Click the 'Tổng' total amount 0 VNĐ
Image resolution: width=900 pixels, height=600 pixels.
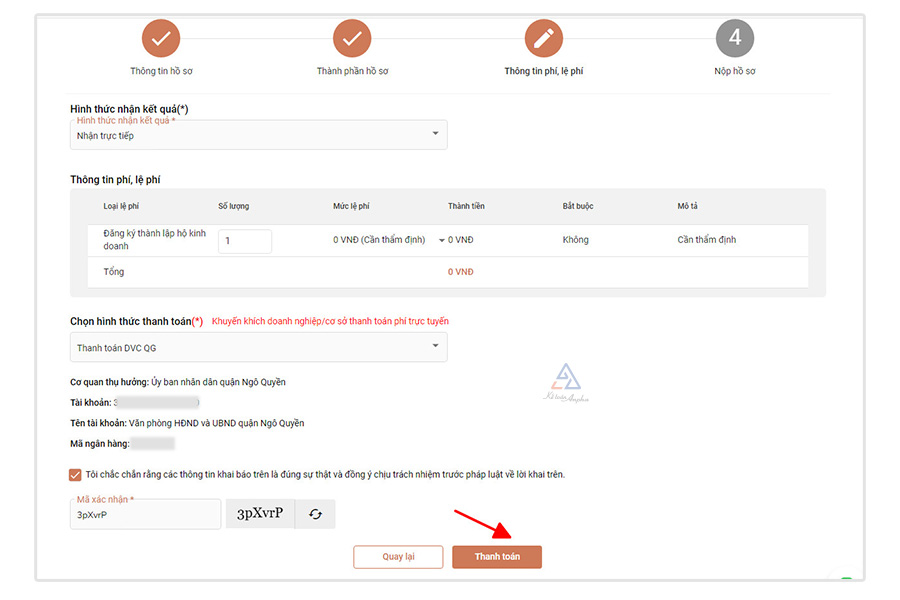[x=461, y=272]
